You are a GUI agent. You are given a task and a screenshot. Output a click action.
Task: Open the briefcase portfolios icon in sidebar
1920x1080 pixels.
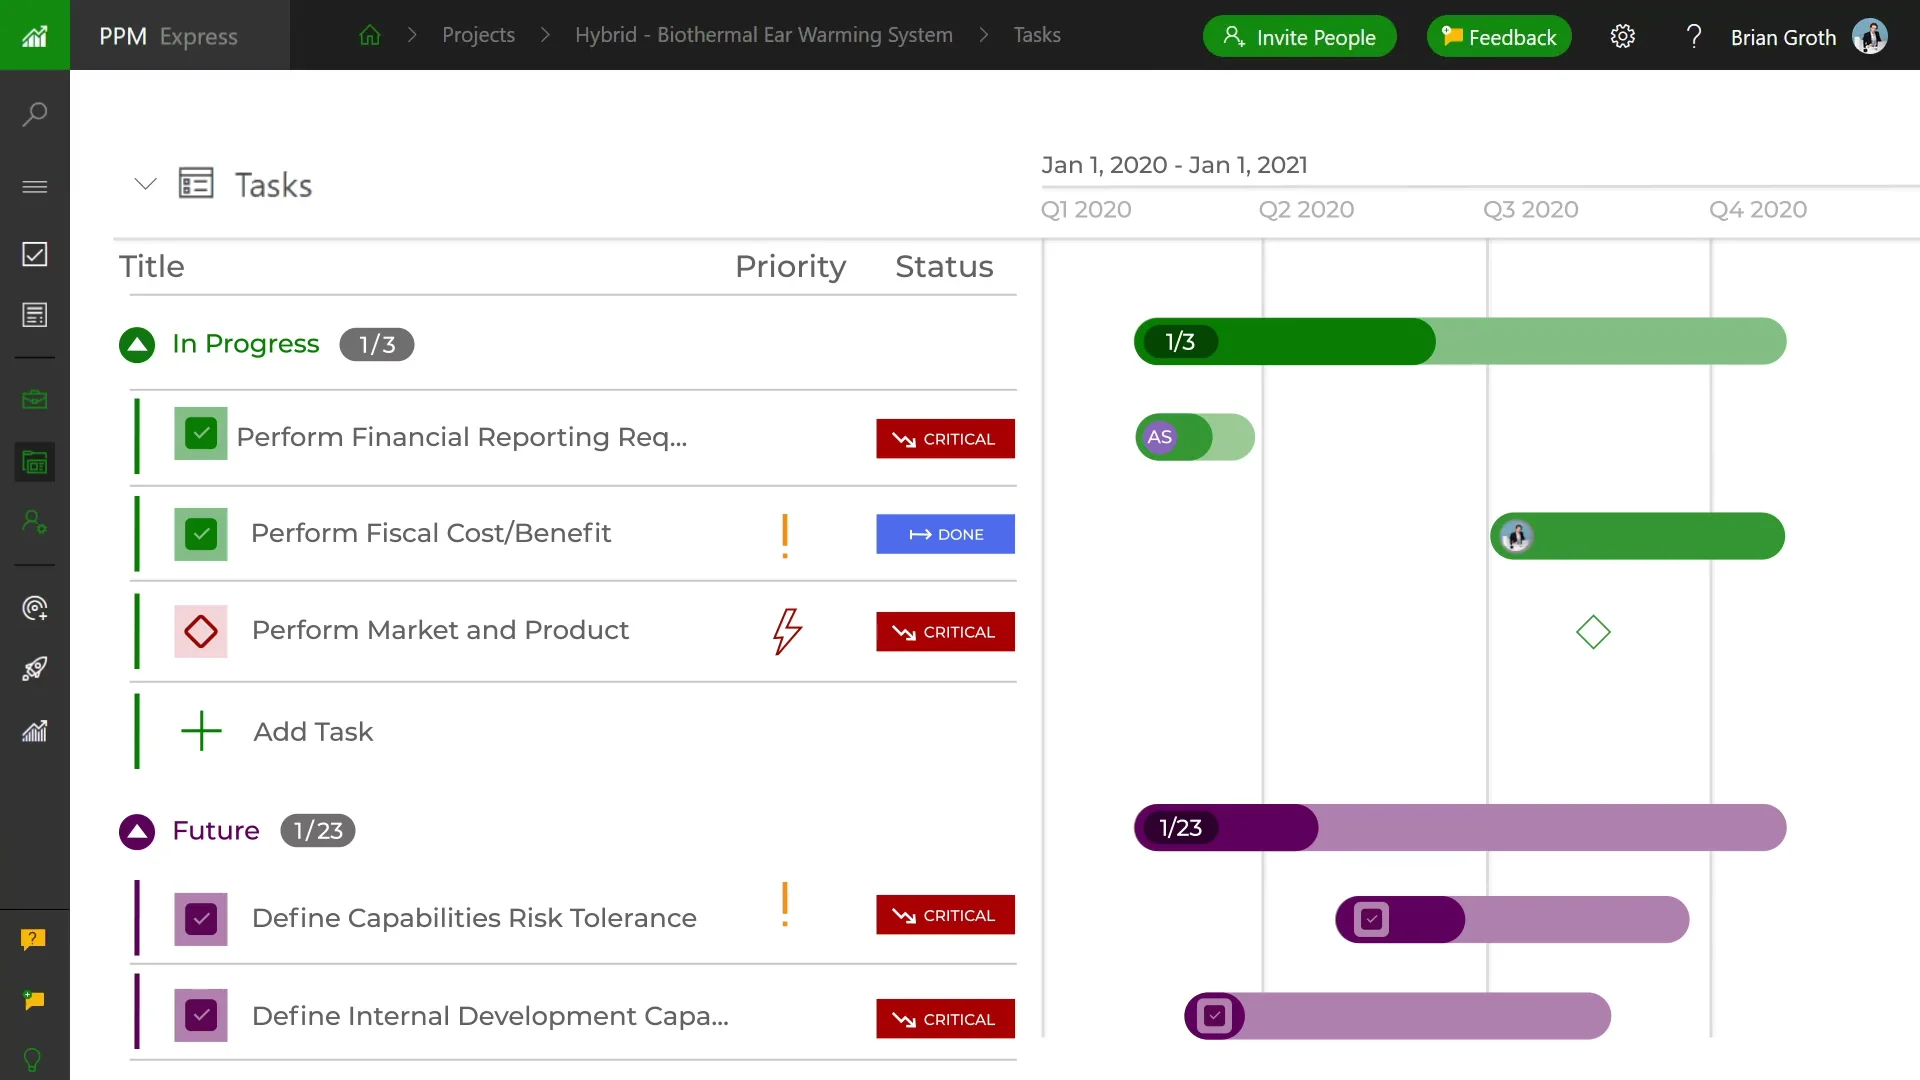coord(35,400)
